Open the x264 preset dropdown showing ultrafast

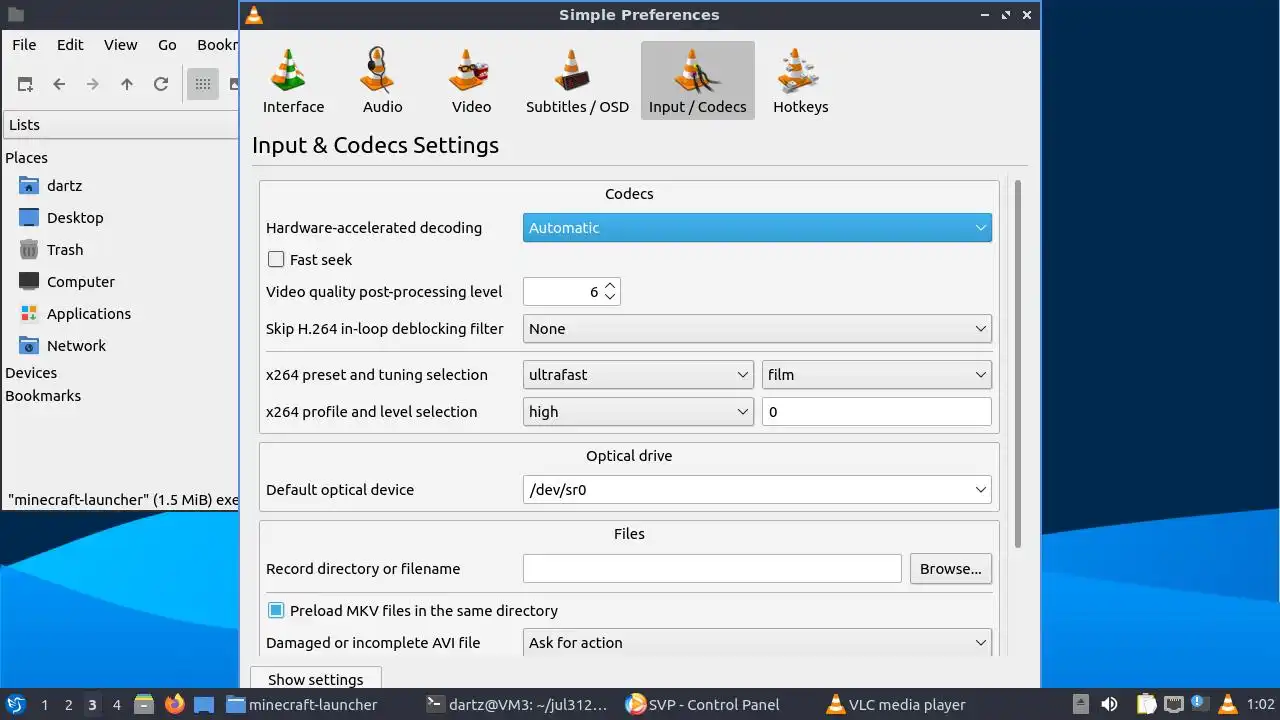(638, 375)
